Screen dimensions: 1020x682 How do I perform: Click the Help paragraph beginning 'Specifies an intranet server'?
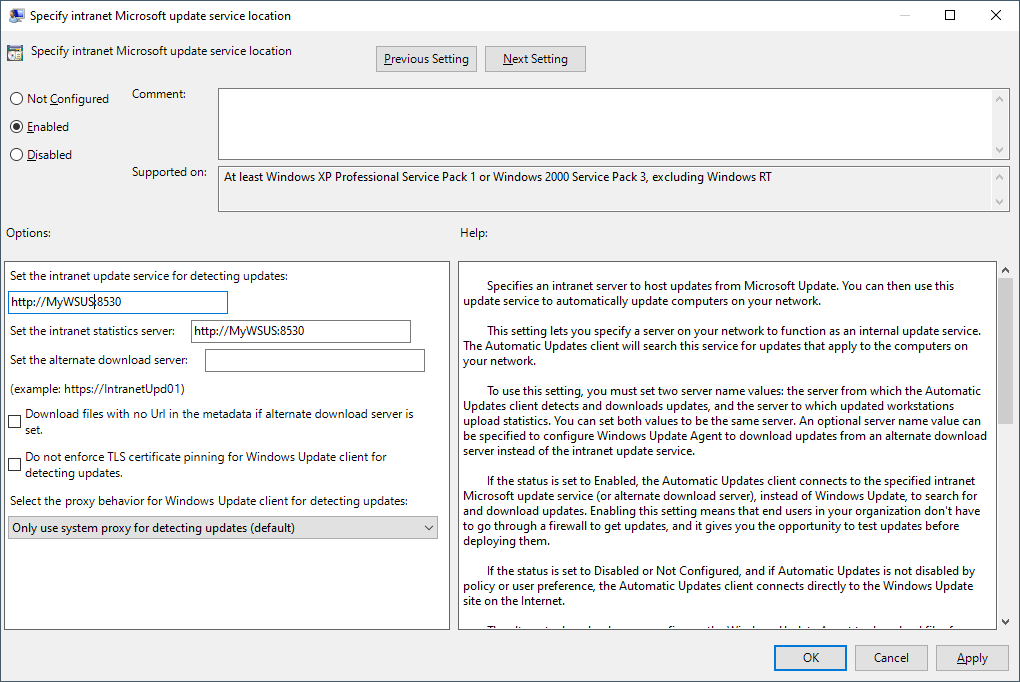tap(708, 293)
